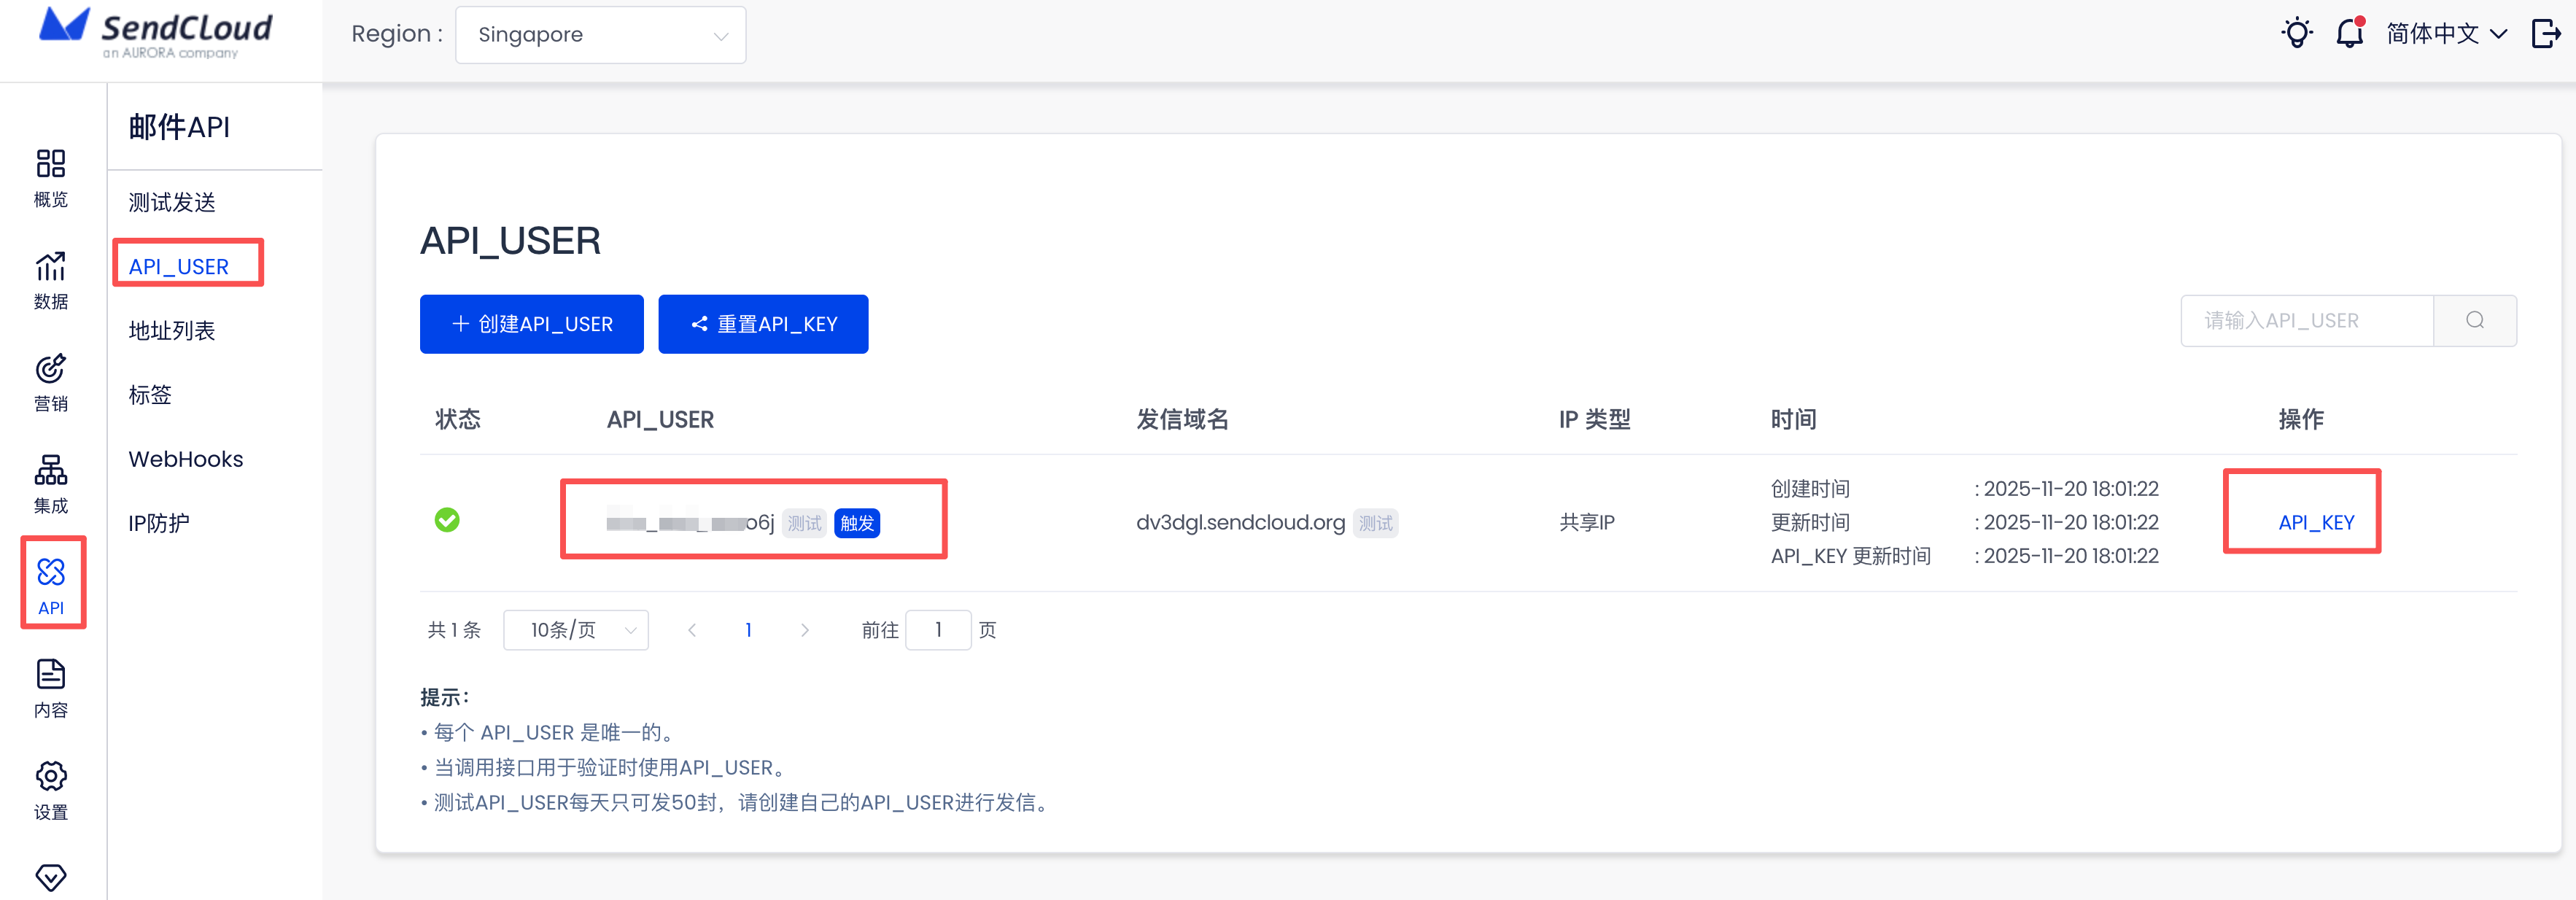
Task: Select WebHooks in the side menu
Action: (186, 459)
